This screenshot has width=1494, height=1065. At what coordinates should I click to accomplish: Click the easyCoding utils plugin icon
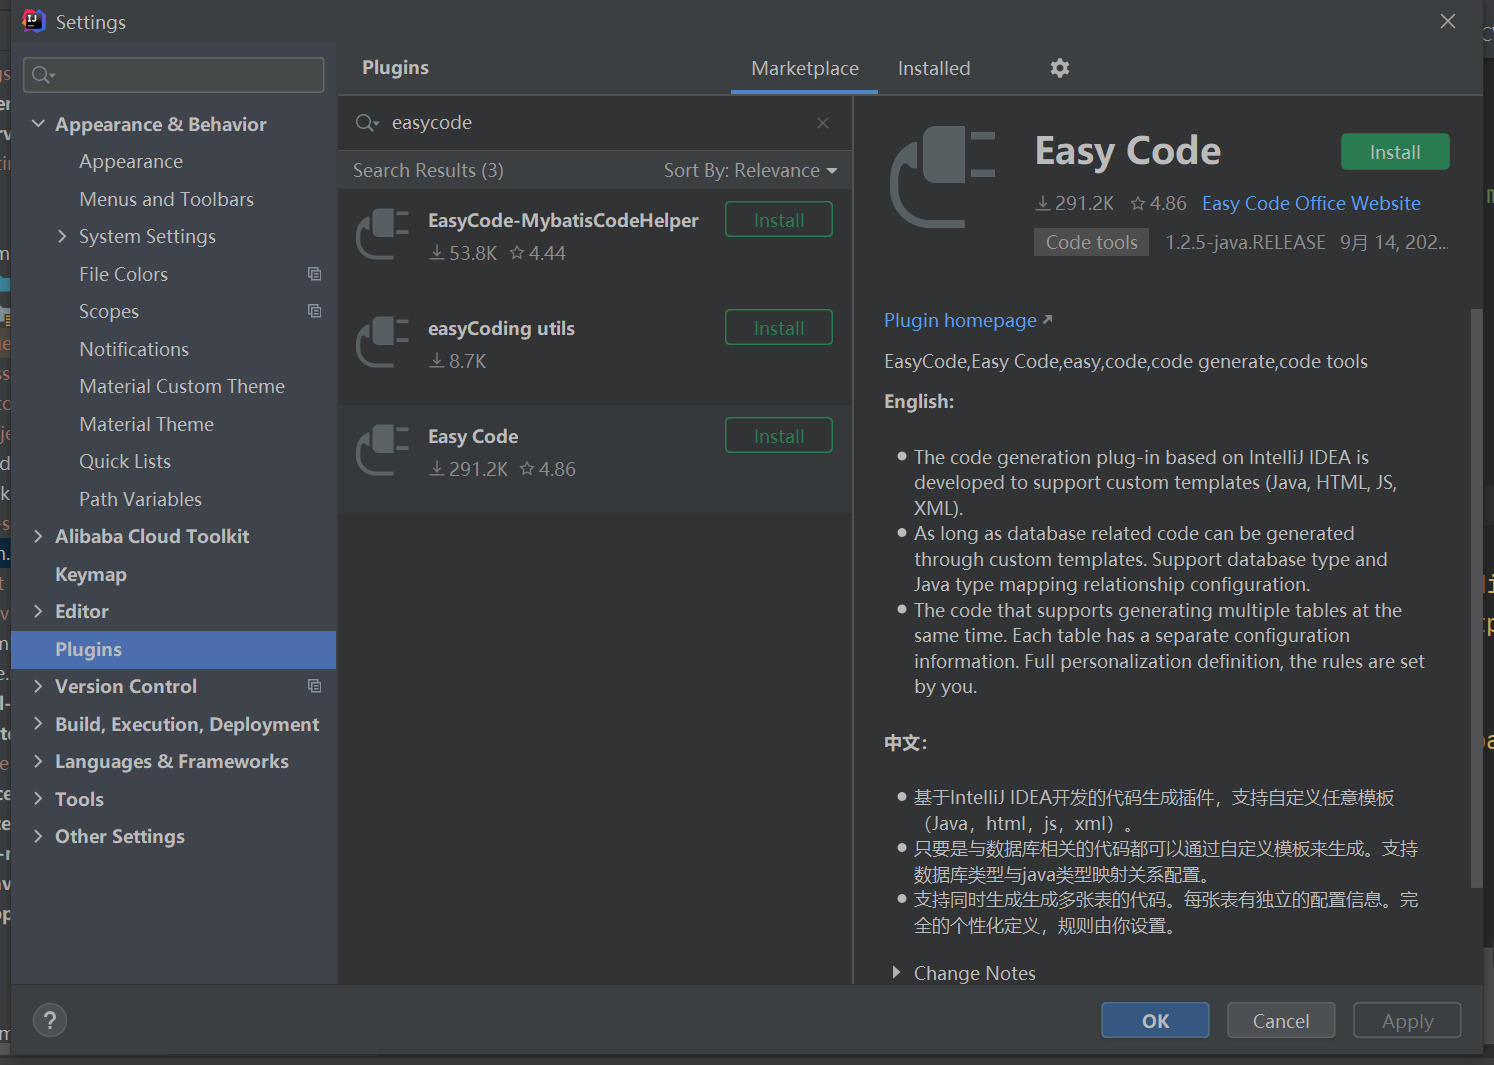[383, 343]
